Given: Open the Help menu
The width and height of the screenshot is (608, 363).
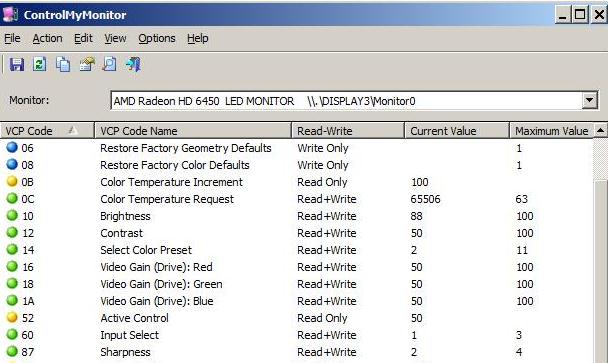Looking at the screenshot, I should (x=198, y=38).
